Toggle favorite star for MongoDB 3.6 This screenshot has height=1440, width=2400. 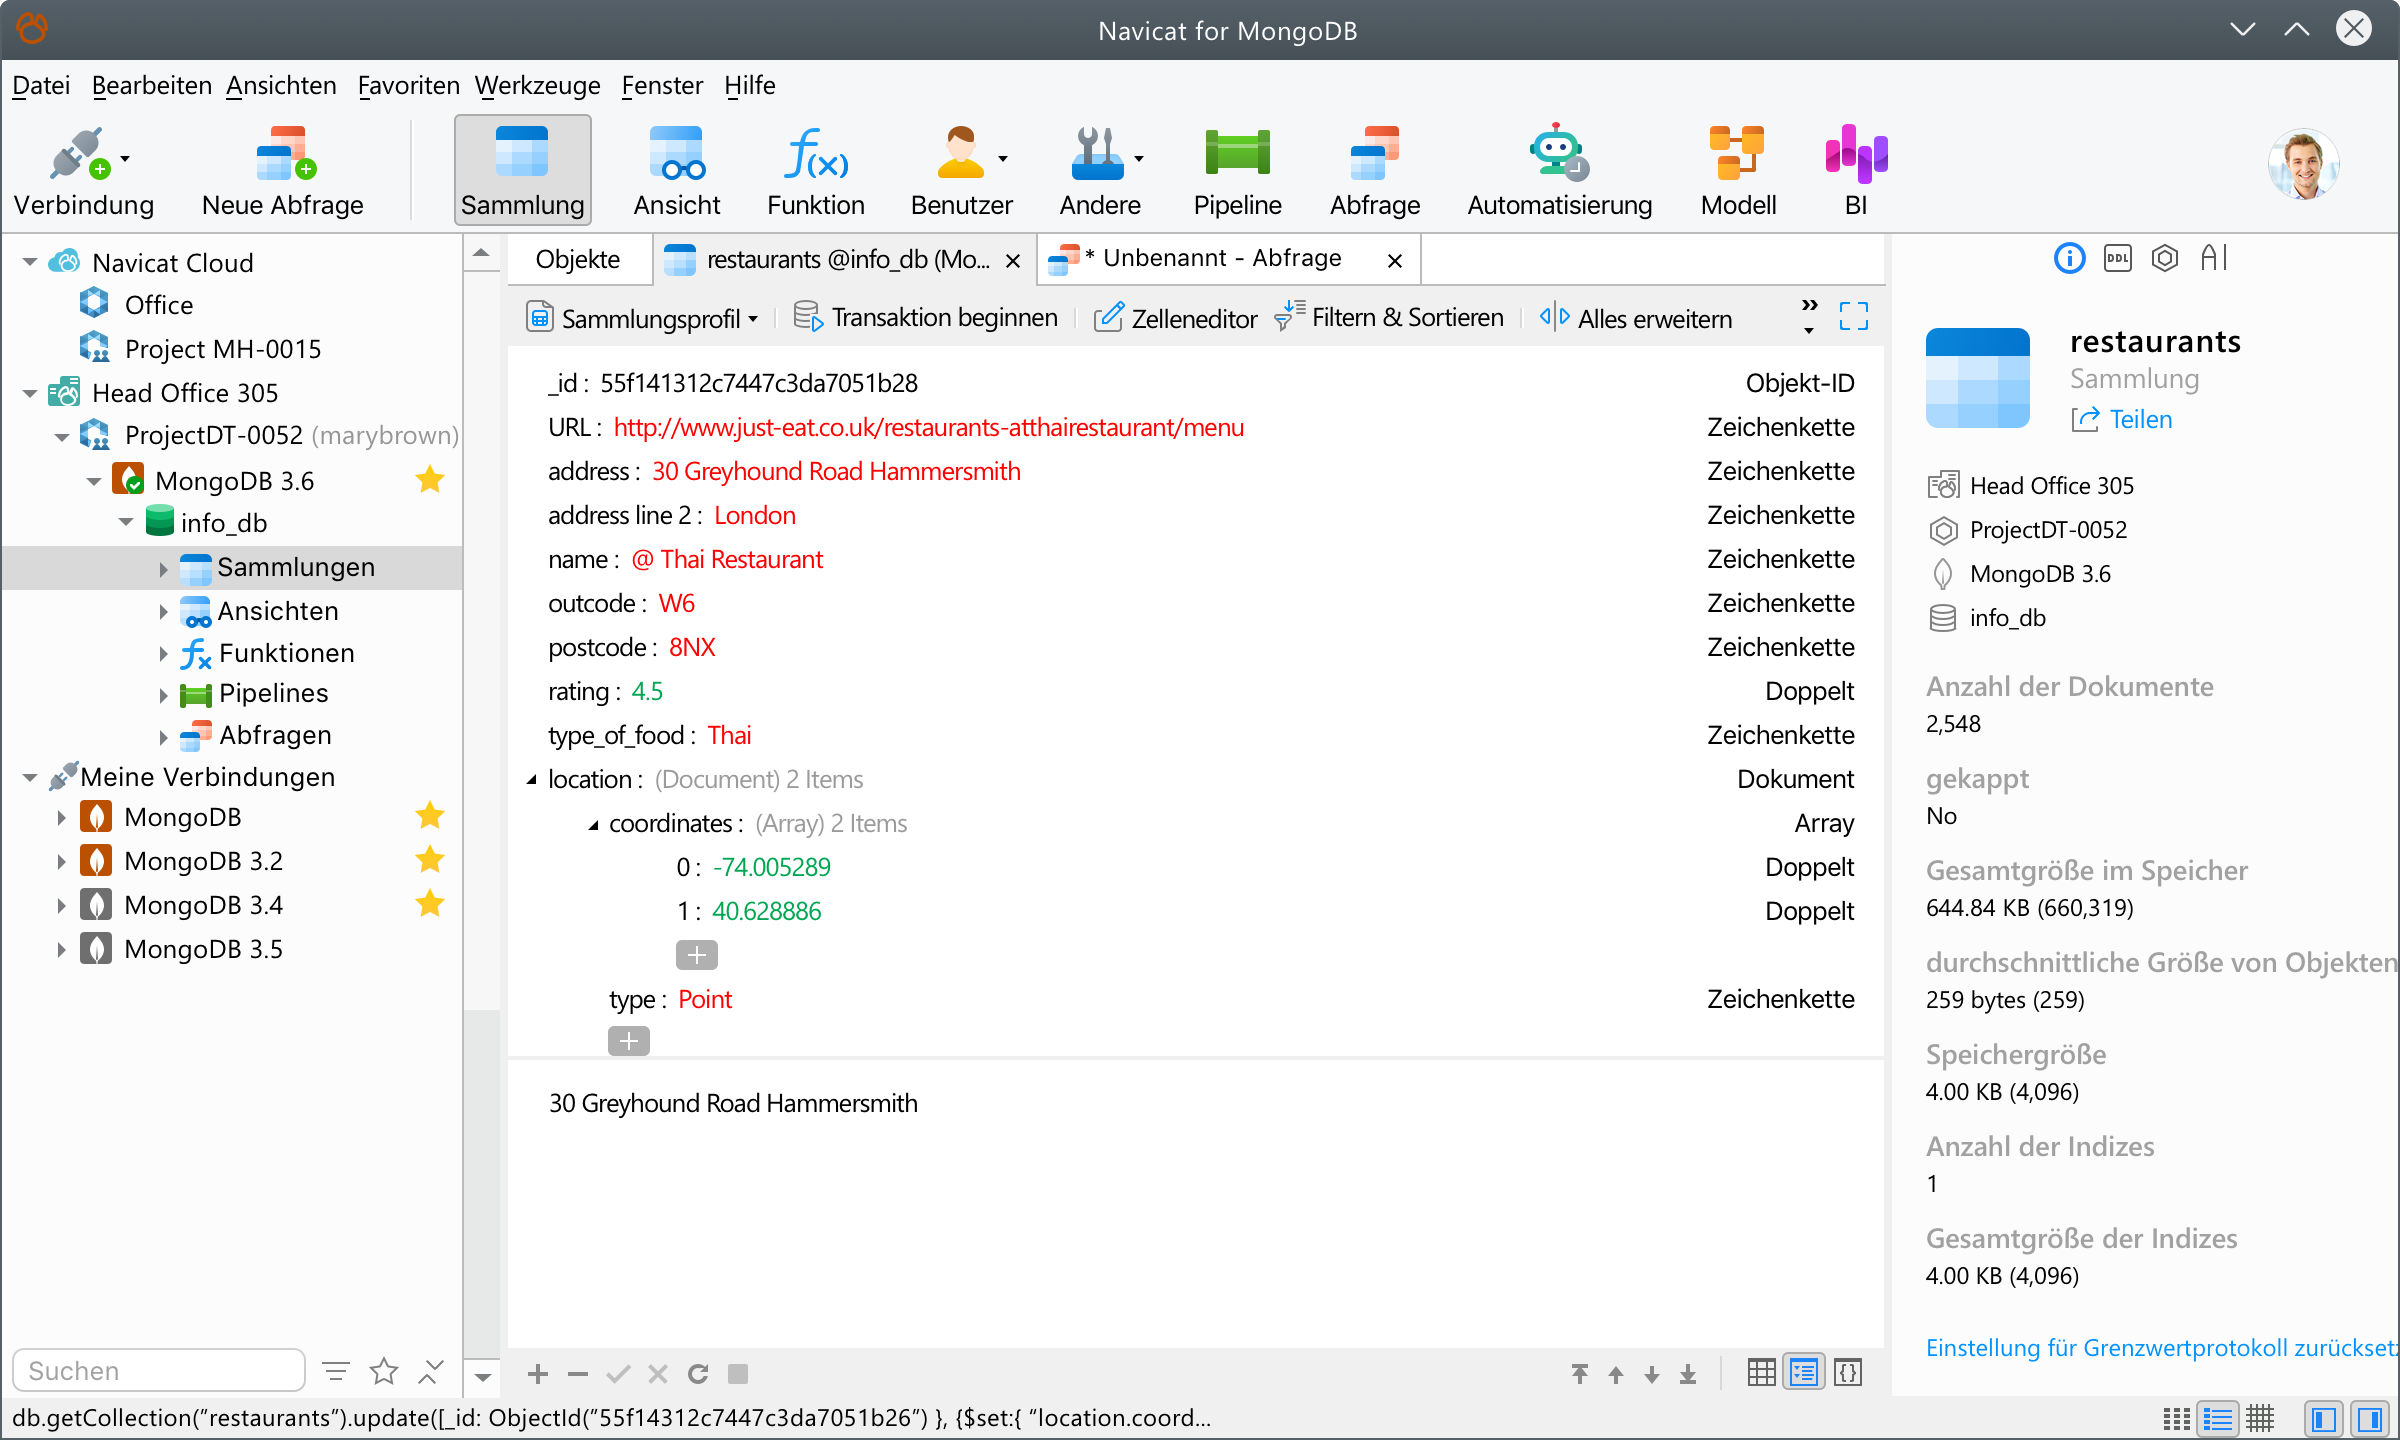[x=430, y=480]
